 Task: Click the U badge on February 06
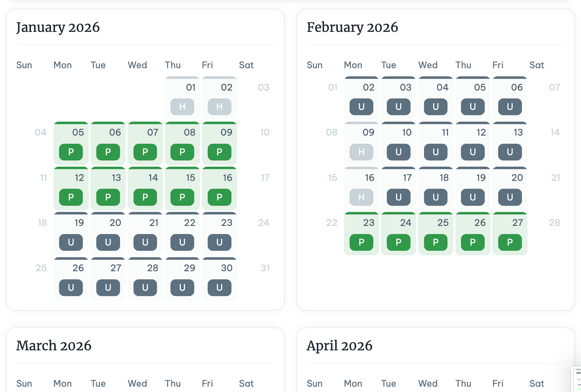(510, 107)
